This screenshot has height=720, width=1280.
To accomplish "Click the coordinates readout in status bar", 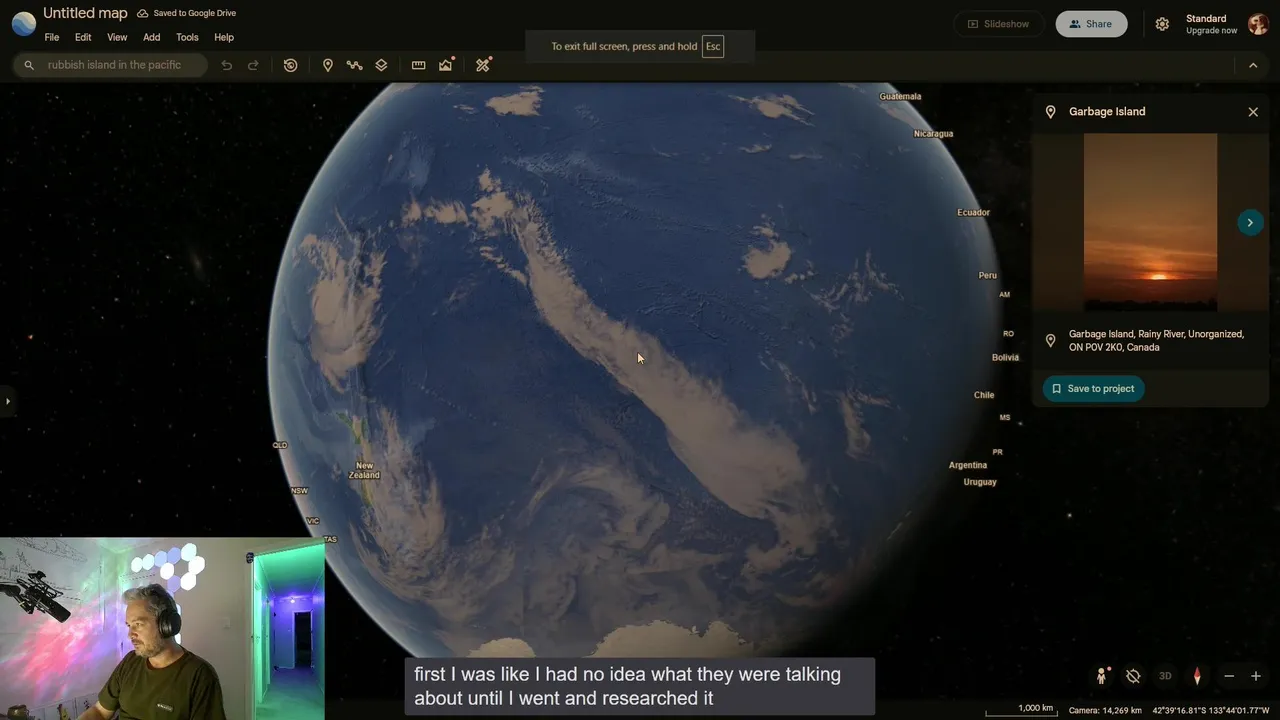I will 1211,710.
